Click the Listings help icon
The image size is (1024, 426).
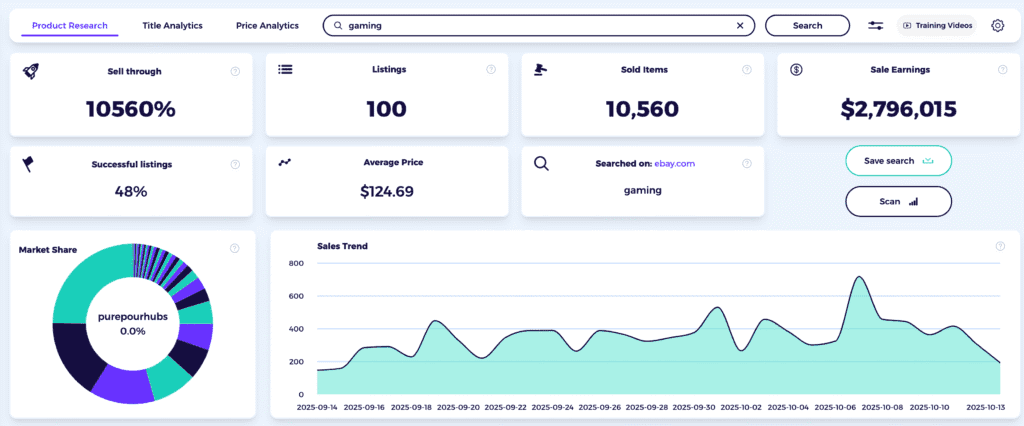pos(491,70)
